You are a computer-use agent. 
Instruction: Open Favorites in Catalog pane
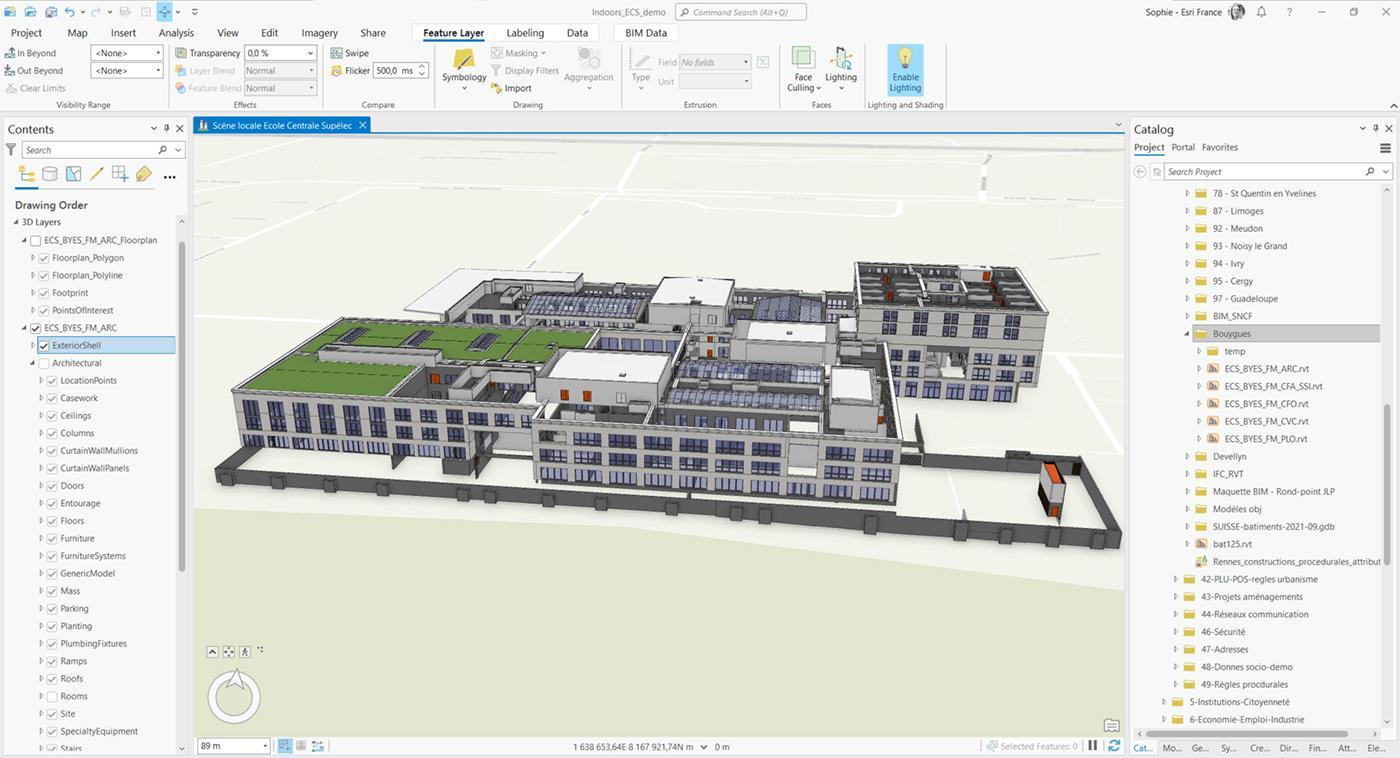pos(1220,147)
